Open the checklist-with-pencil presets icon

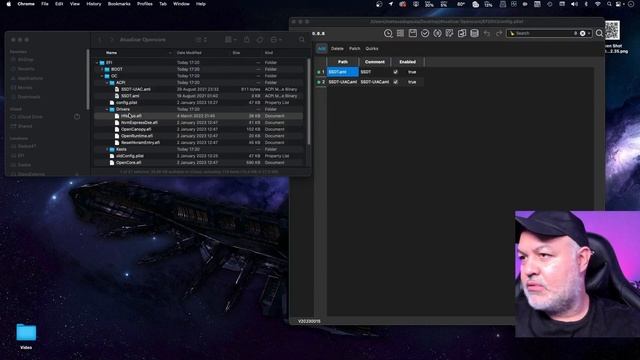[449, 33]
